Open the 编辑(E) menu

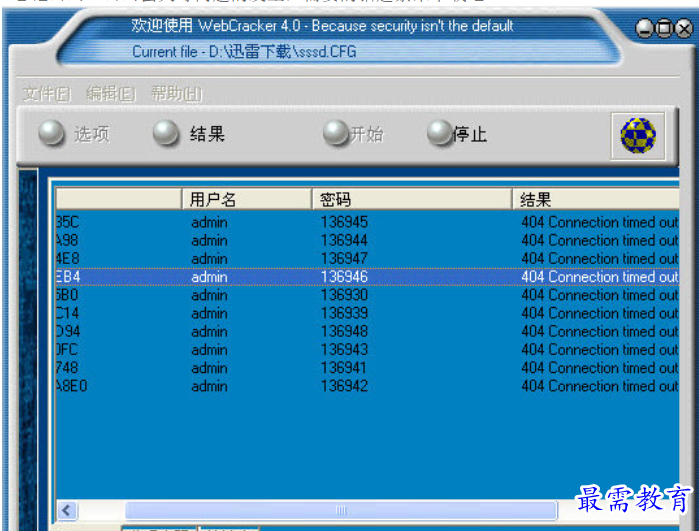tap(111, 94)
